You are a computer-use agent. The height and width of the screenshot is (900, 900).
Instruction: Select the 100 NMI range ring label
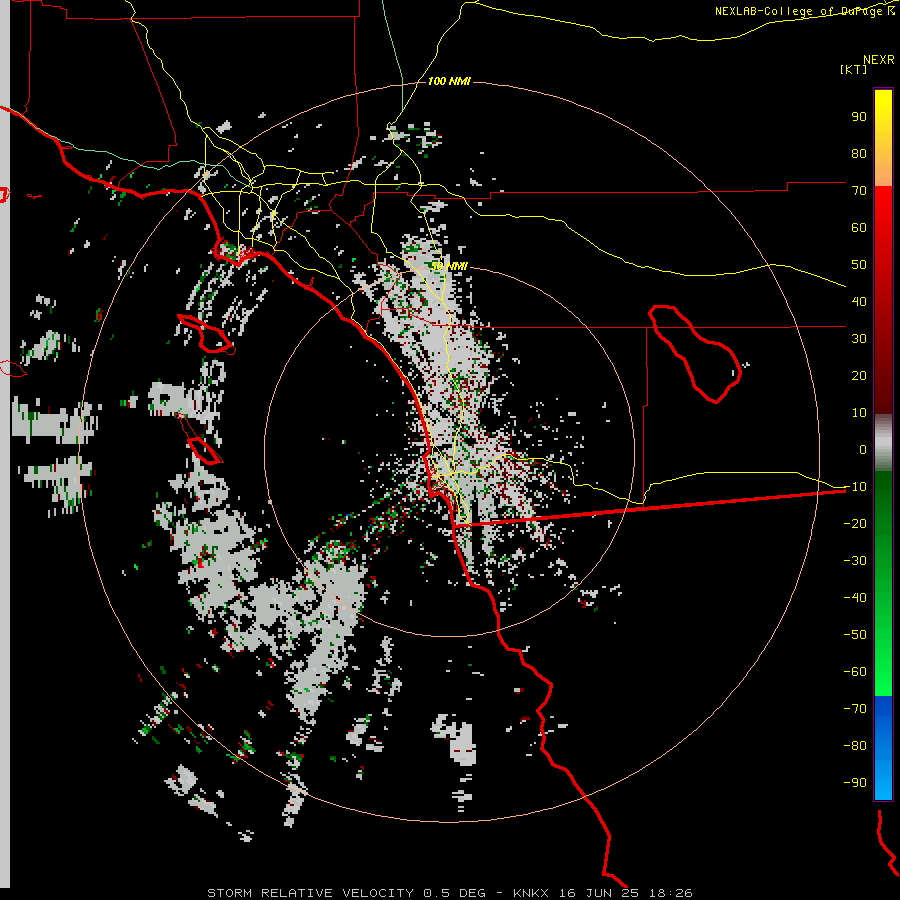(x=449, y=81)
